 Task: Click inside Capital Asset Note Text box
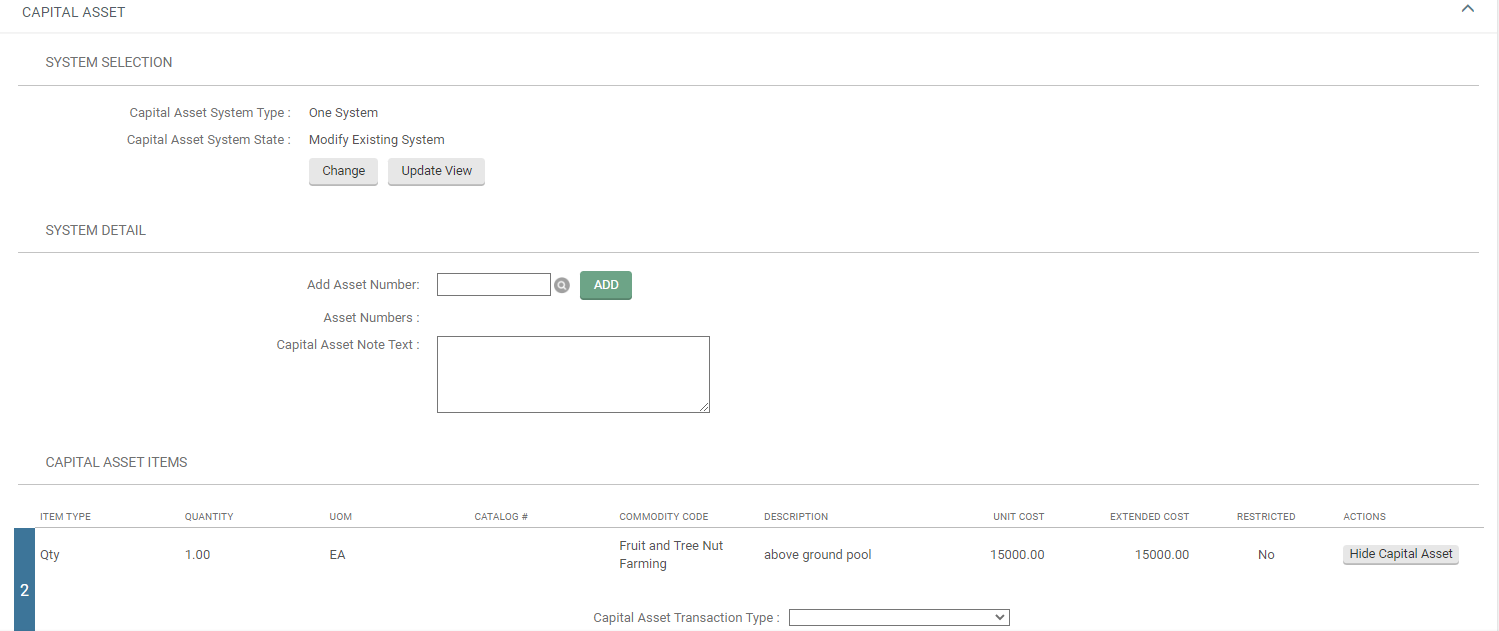[572, 374]
